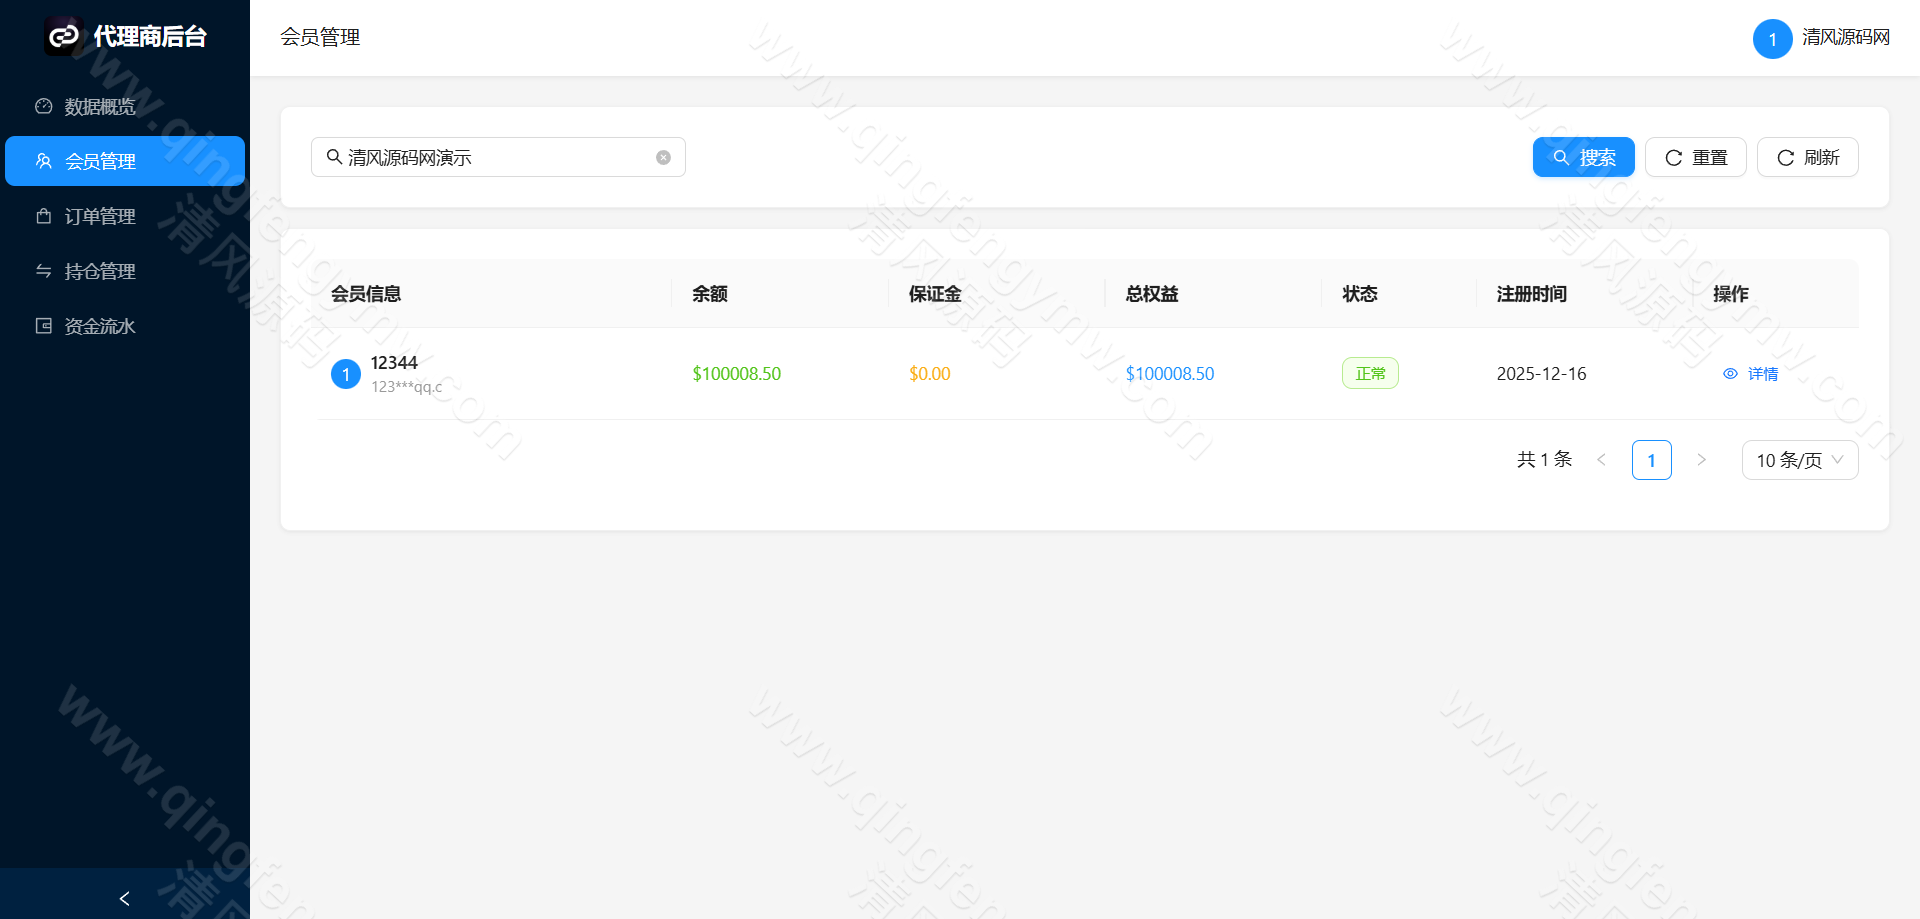Image resolution: width=1920 pixels, height=919 pixels.
Task: Click the 资金流水 funds flow icon
Action: 43,325
